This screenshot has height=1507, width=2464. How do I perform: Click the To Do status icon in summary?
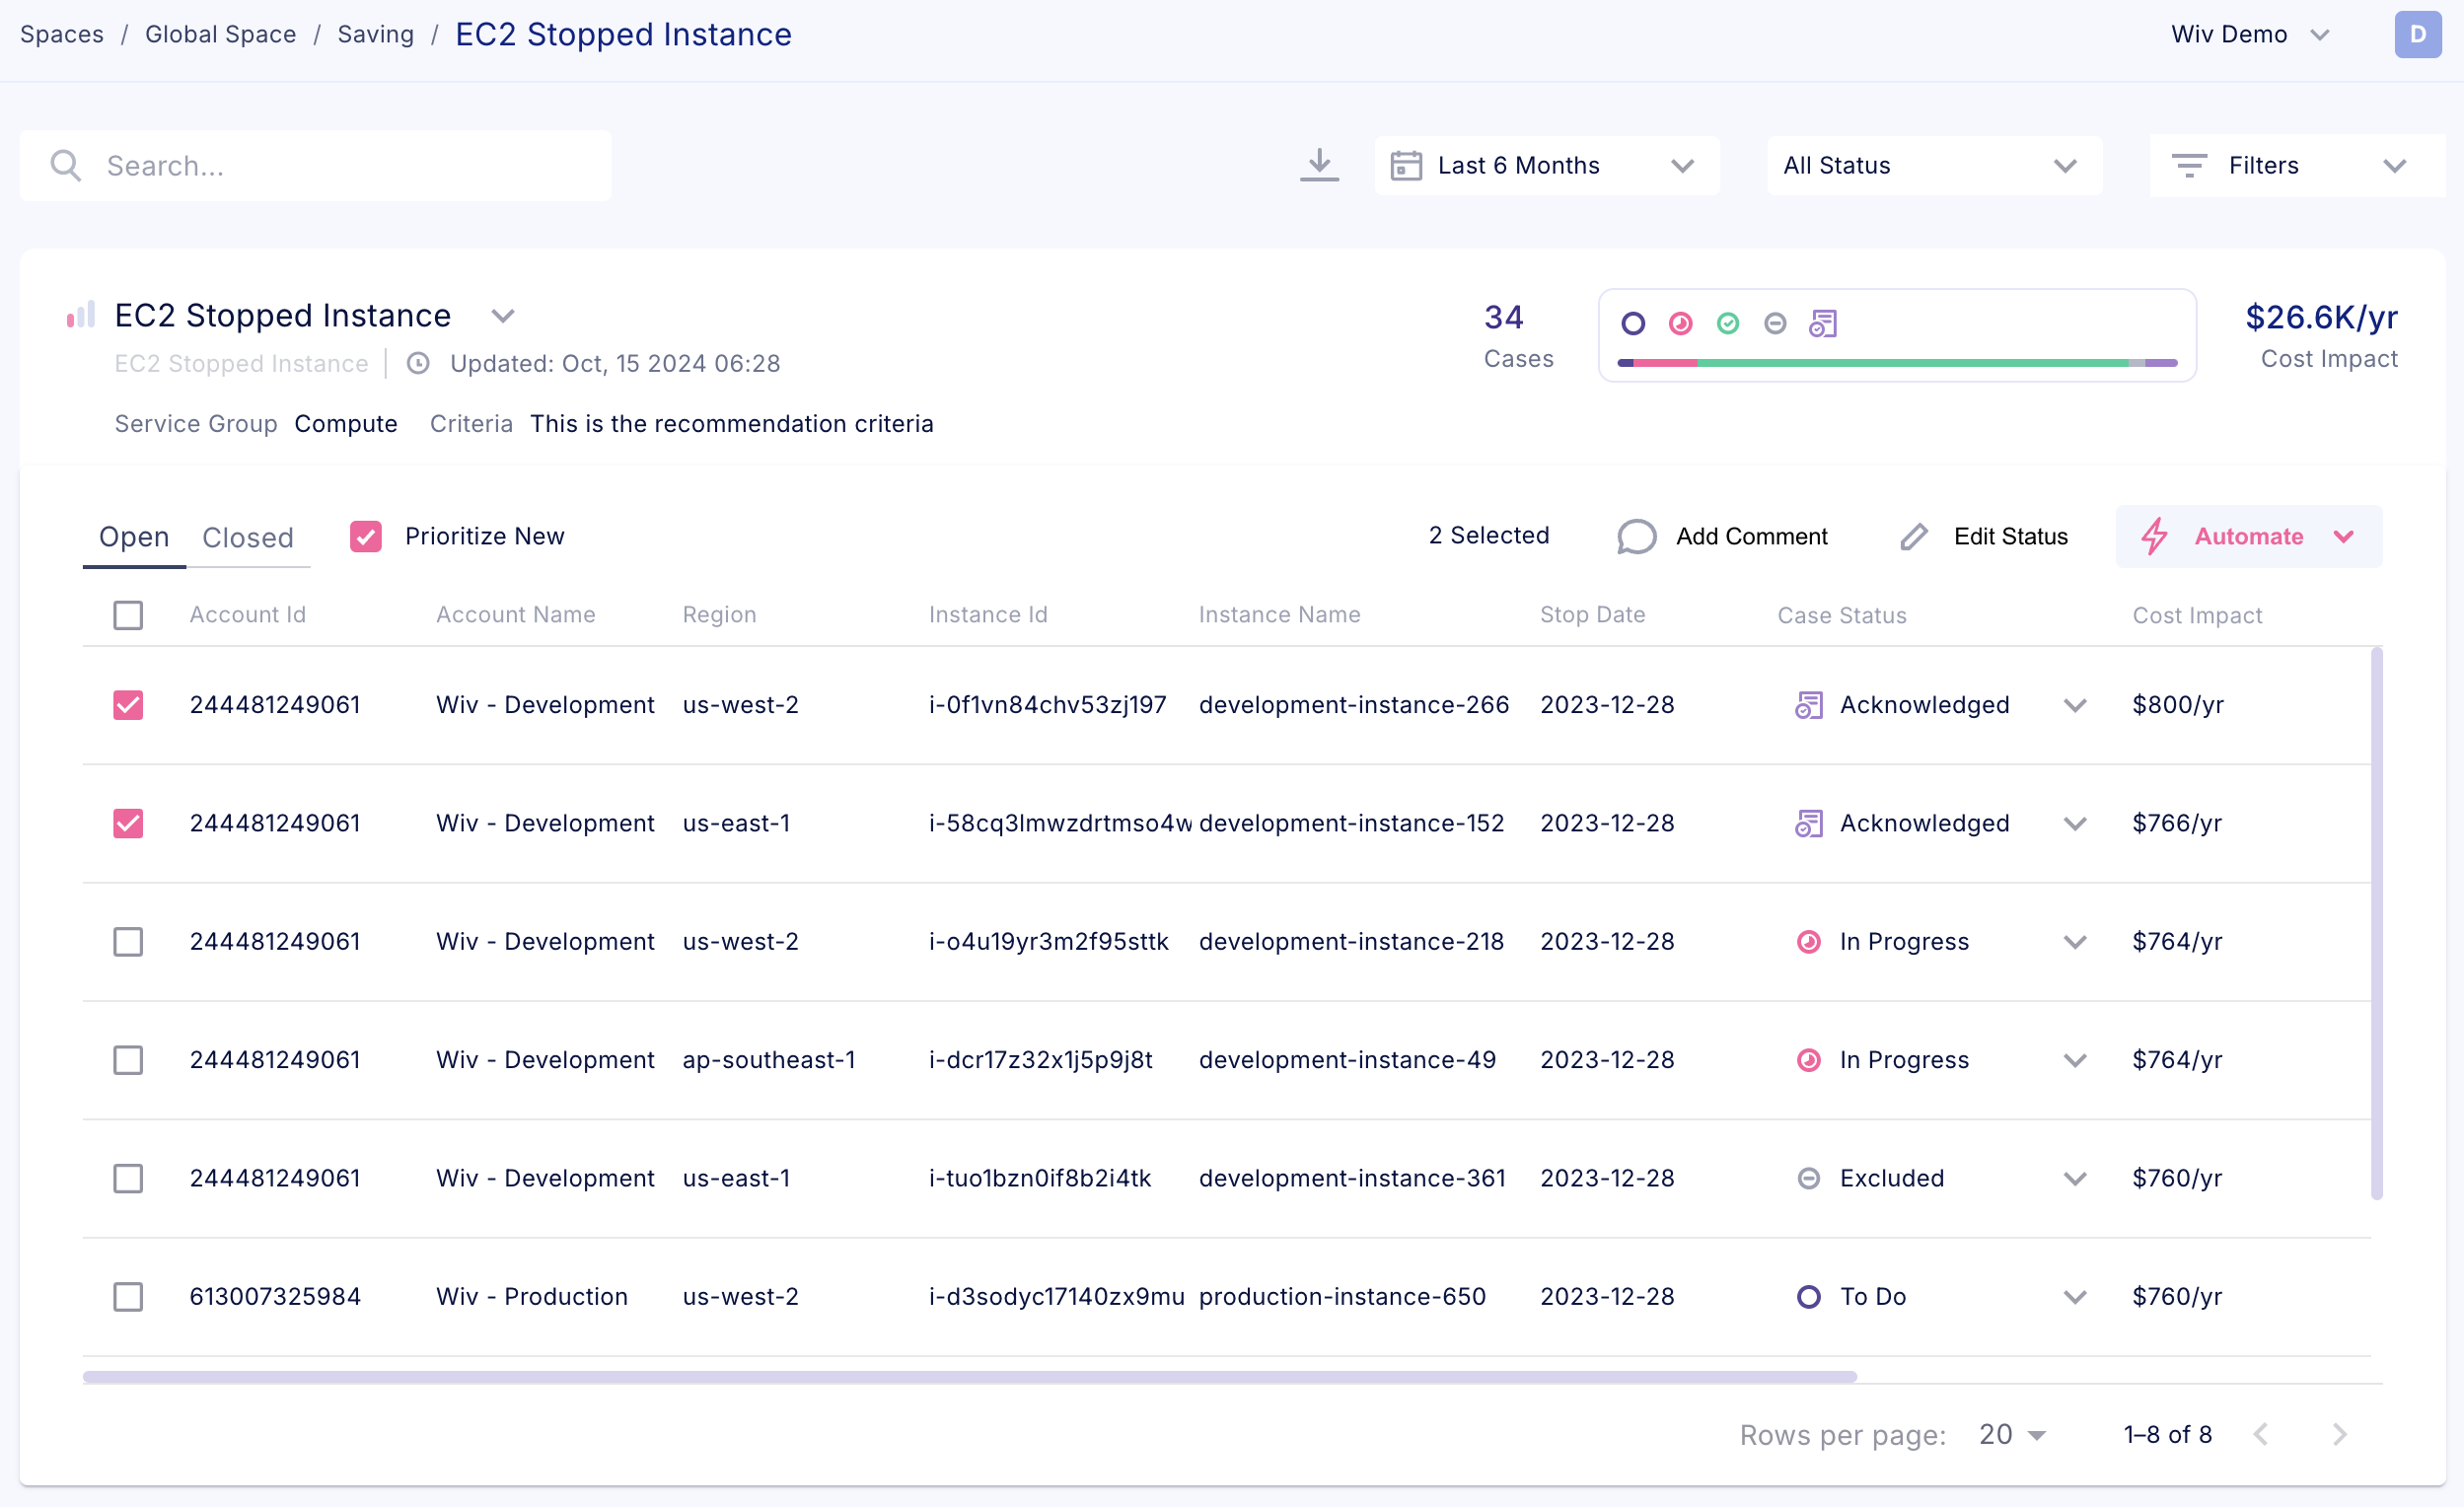click(1633, 323)
